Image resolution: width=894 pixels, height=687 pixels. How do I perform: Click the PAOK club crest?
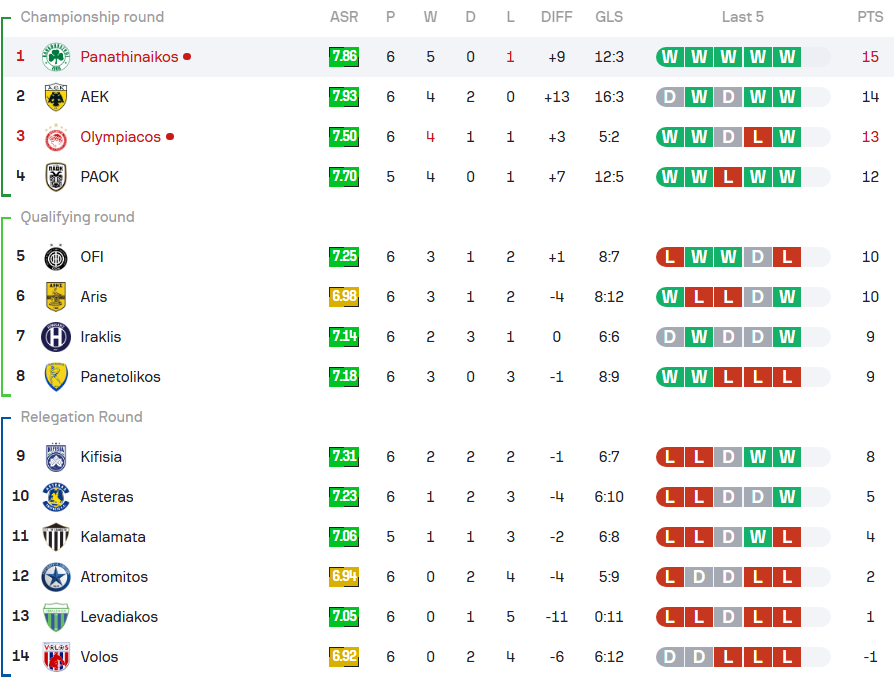(56, 177)
